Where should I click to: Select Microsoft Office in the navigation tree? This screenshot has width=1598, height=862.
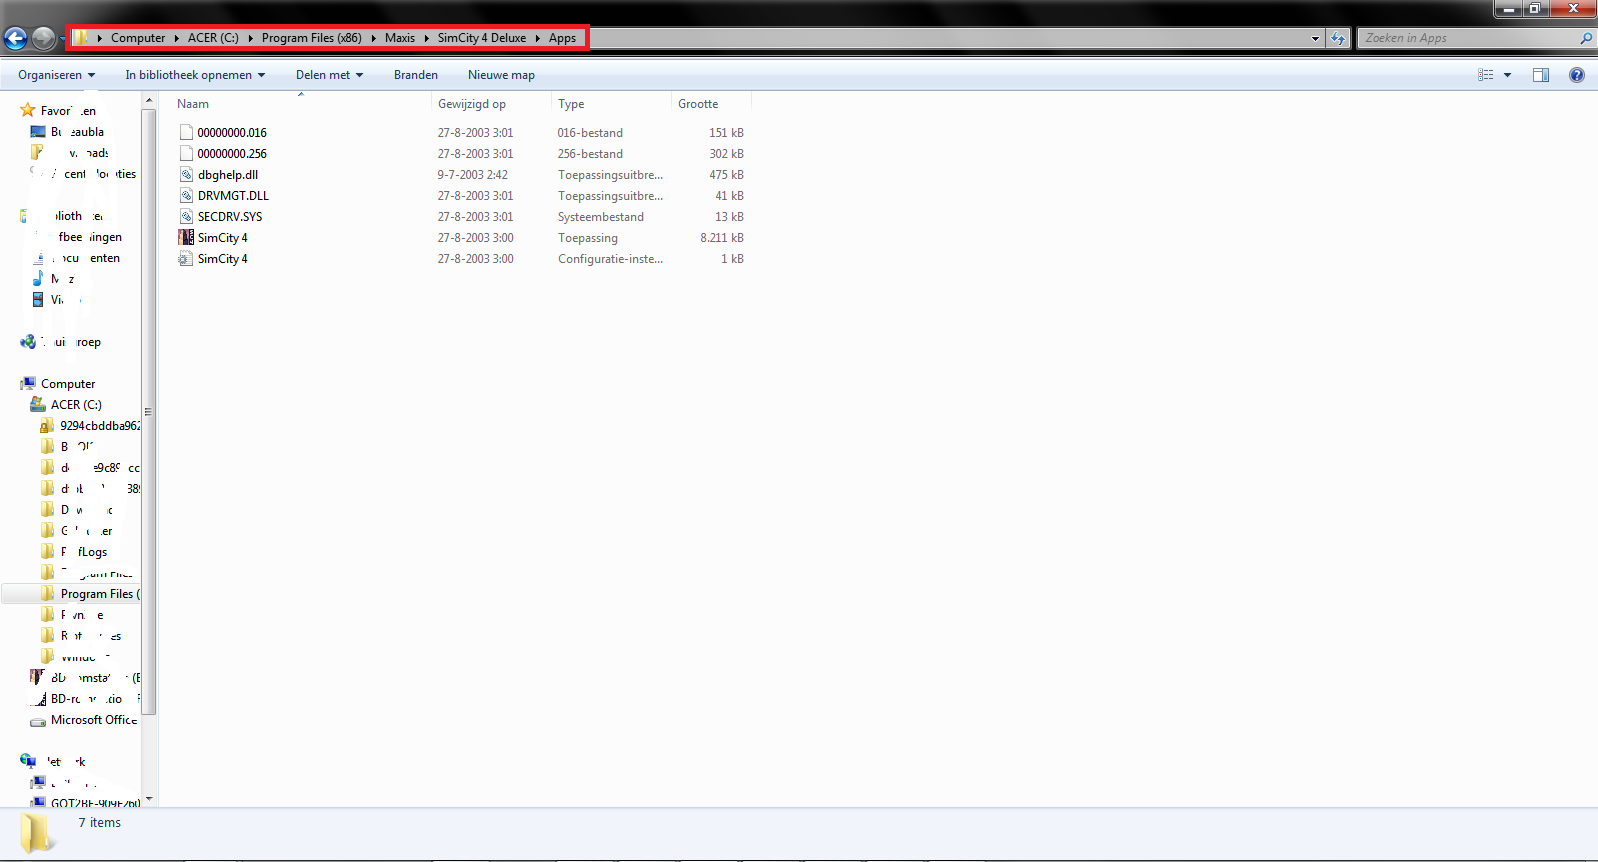point(94,720)
